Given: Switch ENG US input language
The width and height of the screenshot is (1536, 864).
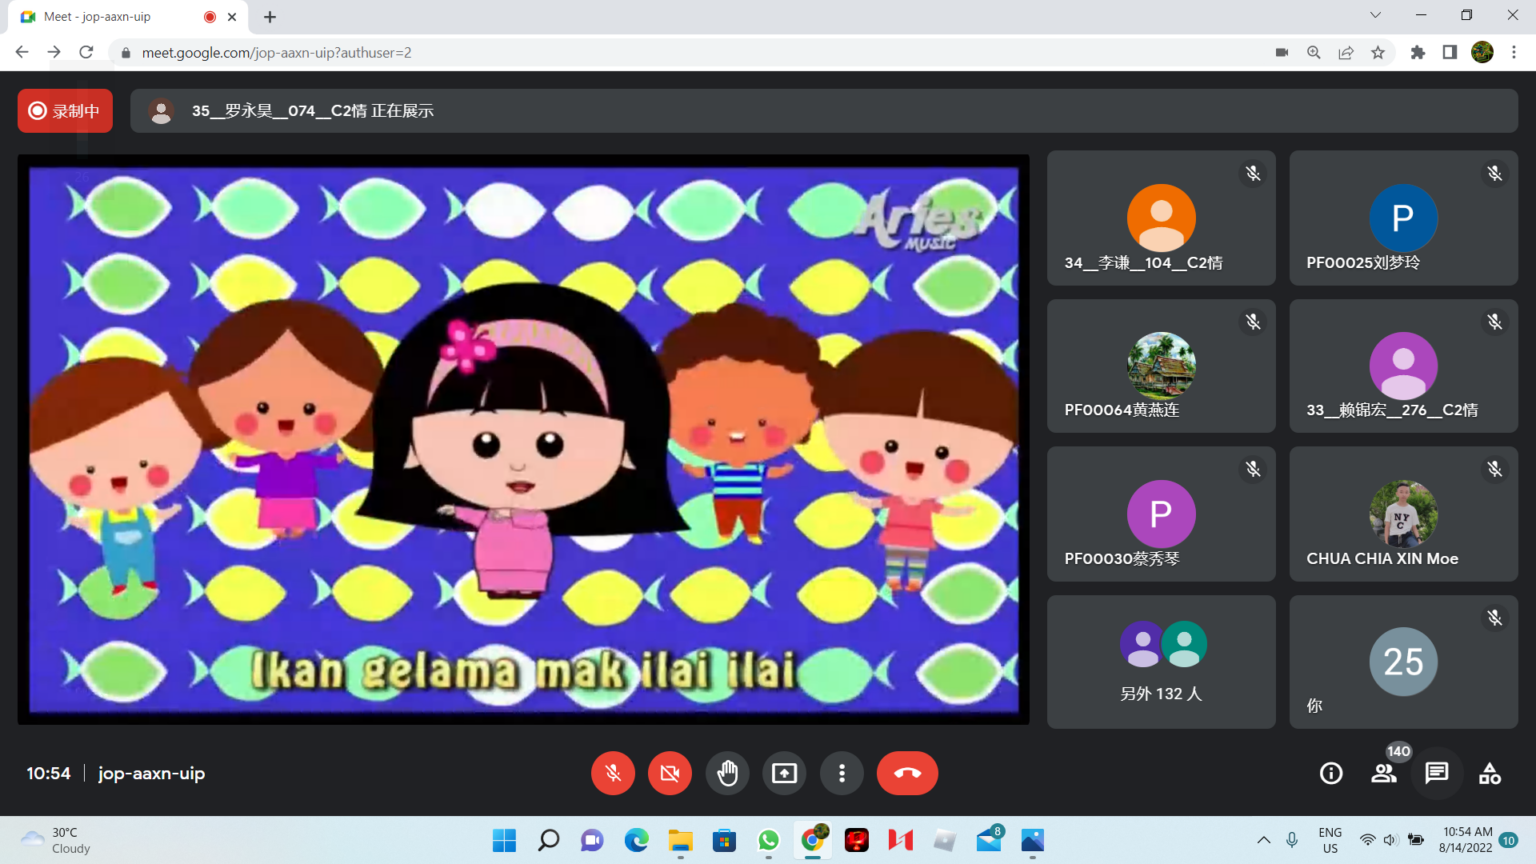Looking at the screenshot, I should pyautogui.click(x=1330, y=840).
